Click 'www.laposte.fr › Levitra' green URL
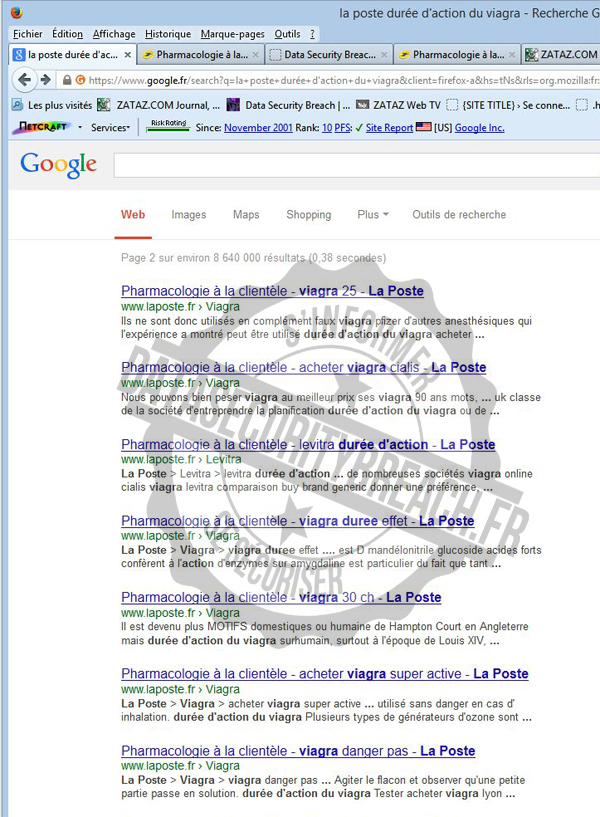This screenshot has width=600, height=817. coord(181,460)
